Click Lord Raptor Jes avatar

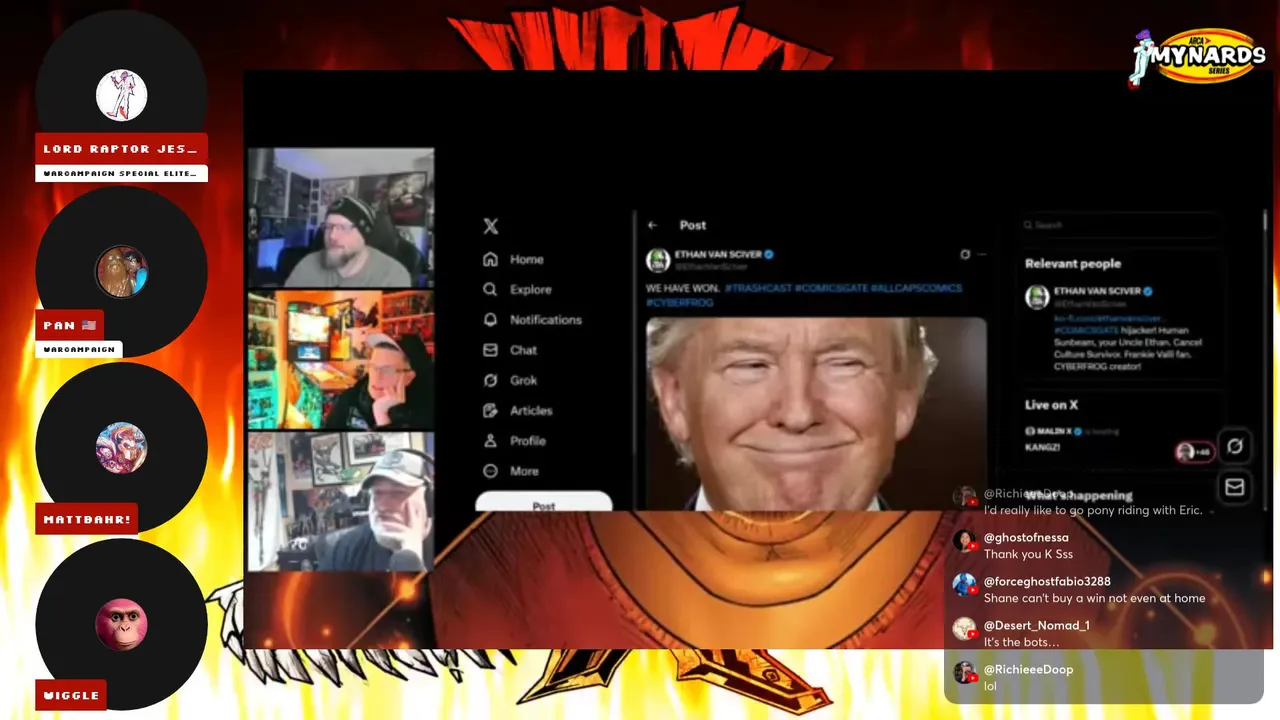pos(121,96)
